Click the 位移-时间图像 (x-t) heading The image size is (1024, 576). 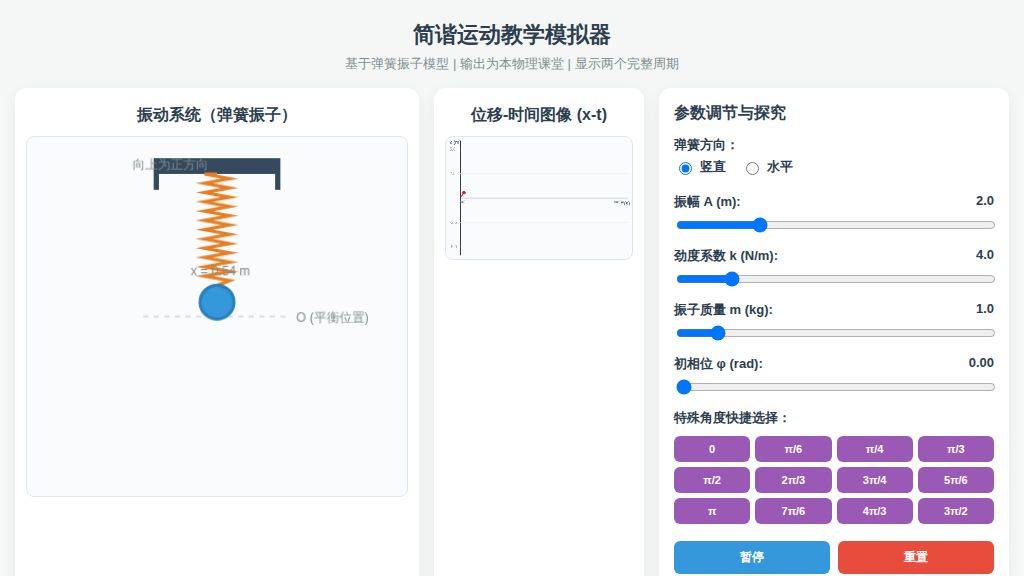pyautogui.click(x=539, y=115)
